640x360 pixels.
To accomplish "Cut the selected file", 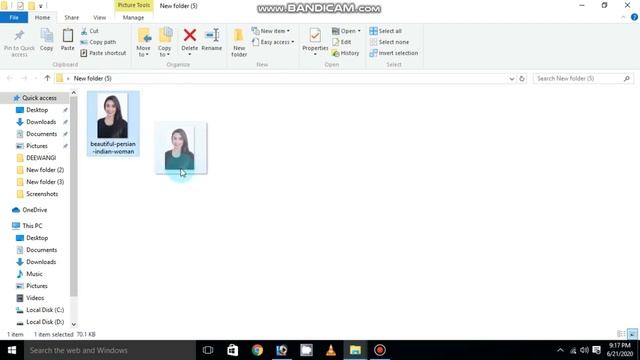I will [x=90, y=31].
